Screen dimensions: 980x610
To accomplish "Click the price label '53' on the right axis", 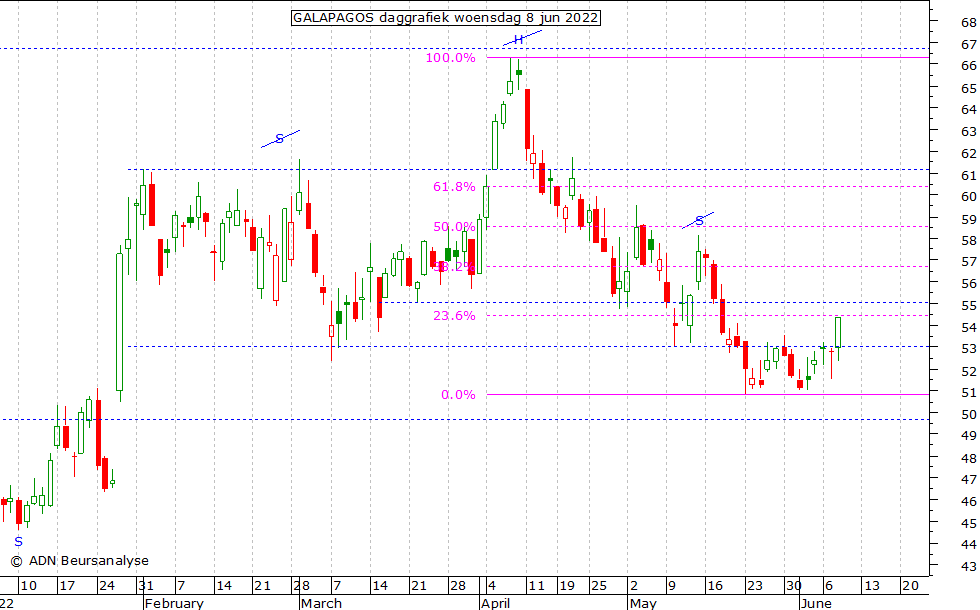I will coord(969,349).
